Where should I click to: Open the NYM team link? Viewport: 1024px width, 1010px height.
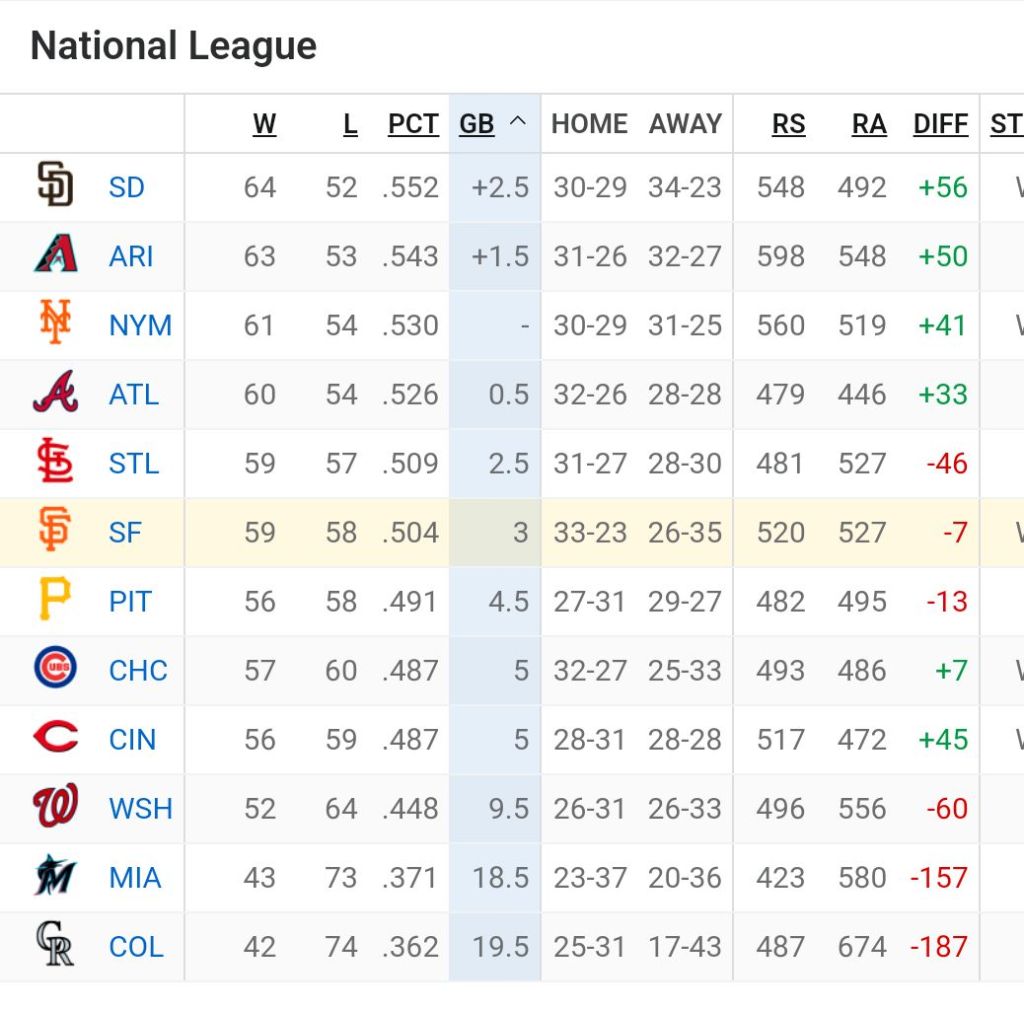coord(140,325)
